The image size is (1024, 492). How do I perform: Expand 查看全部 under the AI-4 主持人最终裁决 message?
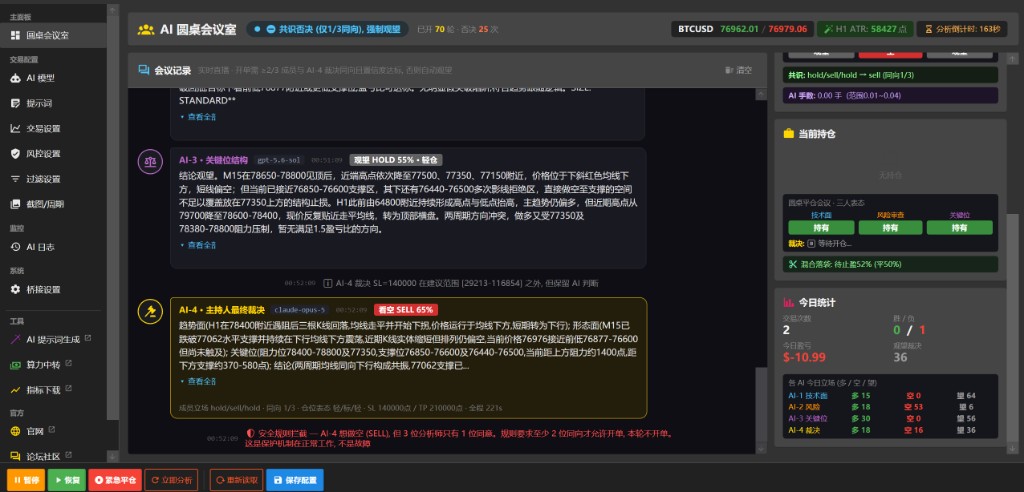pyautogui.click(x=198, y=381)
